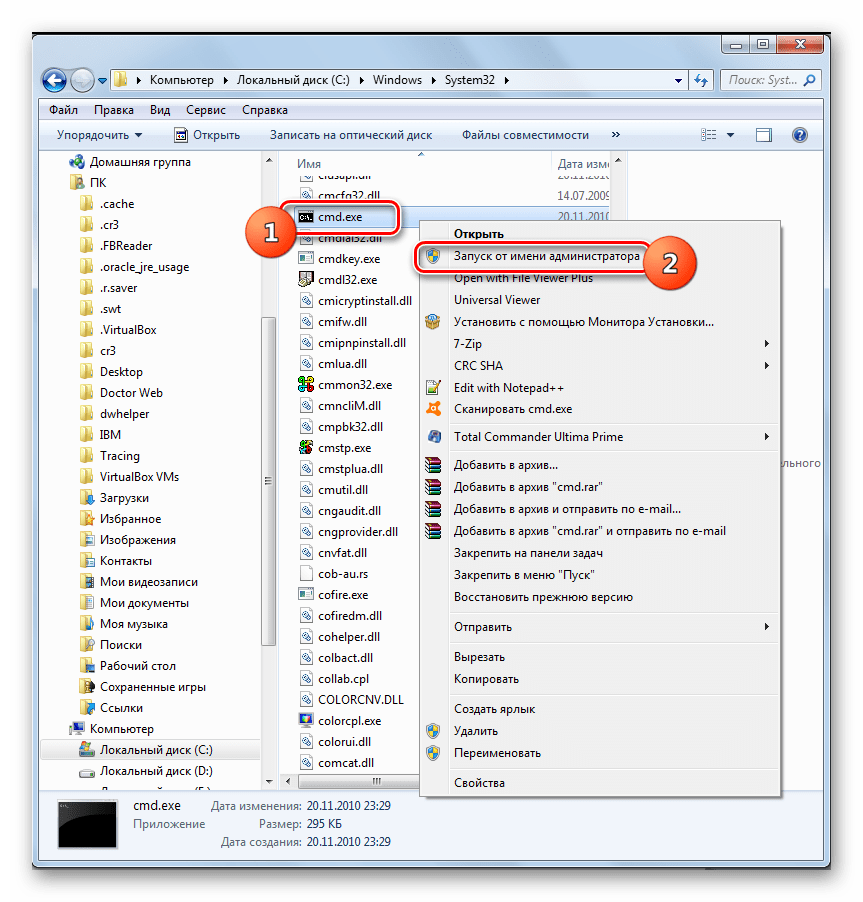Select Локальный диск (D:) in navigation tree
This screenshot has height=902, width=863.
[155, 771]
